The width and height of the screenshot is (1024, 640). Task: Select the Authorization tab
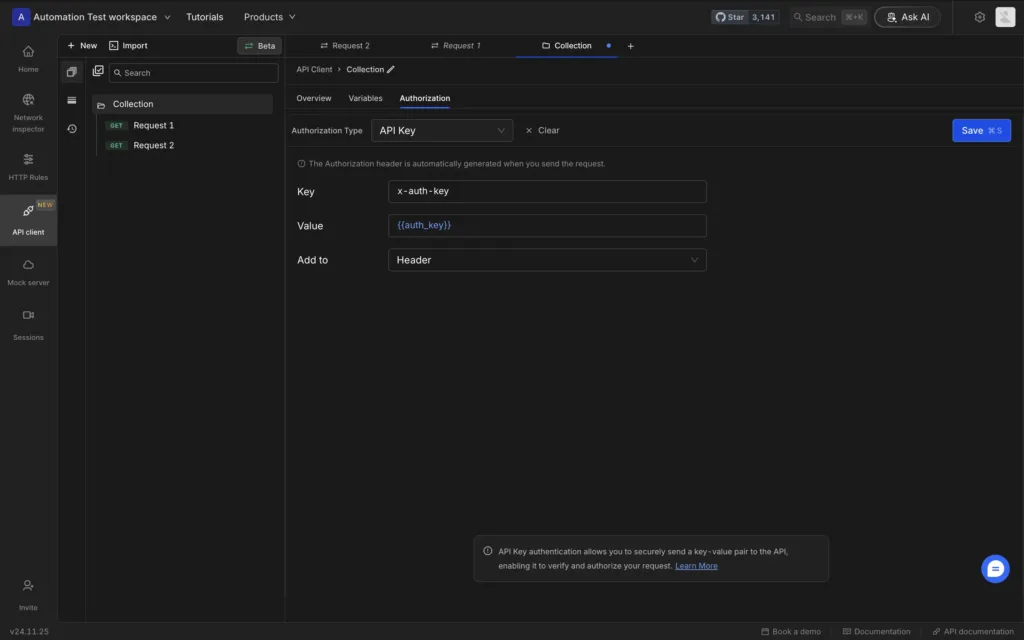[x=424, y=98]
